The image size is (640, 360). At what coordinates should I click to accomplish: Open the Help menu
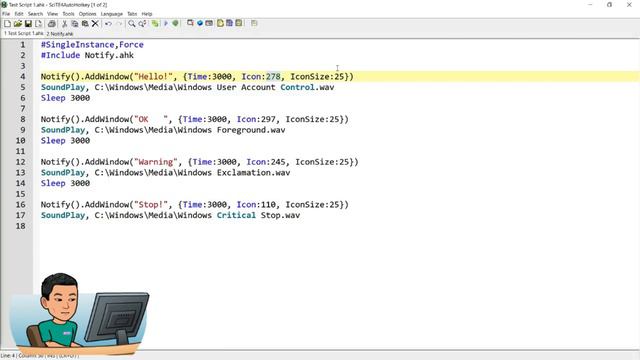pyautogui.click(x=147, y=14)
